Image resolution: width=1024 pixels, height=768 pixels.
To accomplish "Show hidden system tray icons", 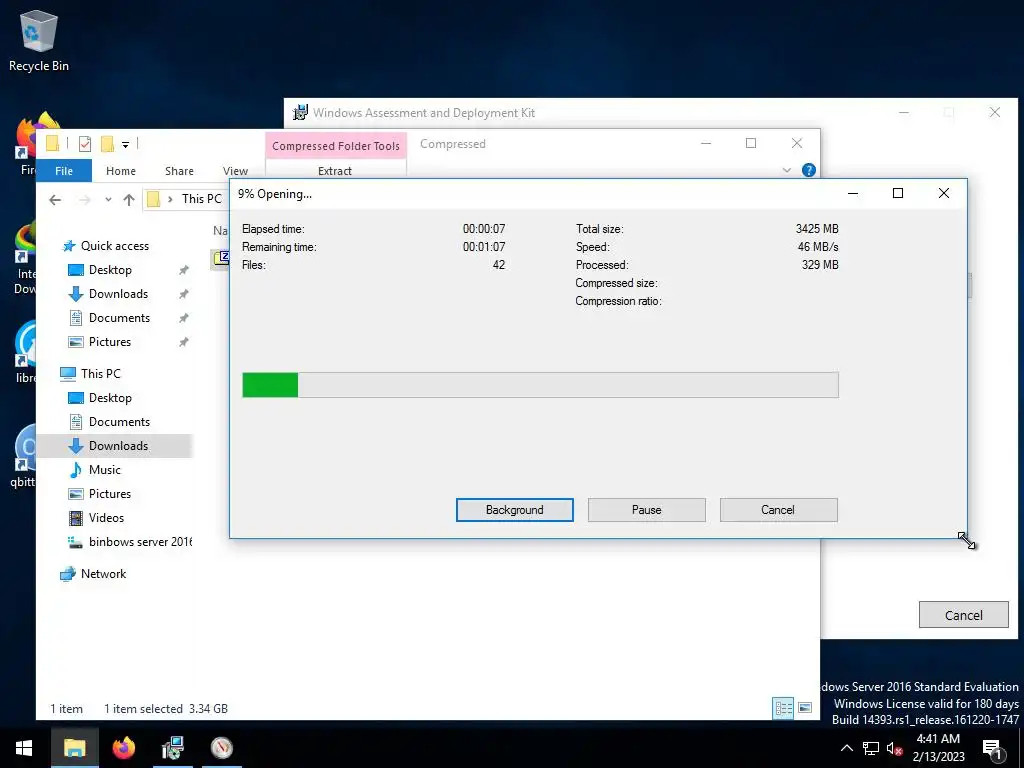I will pos(846,748).
